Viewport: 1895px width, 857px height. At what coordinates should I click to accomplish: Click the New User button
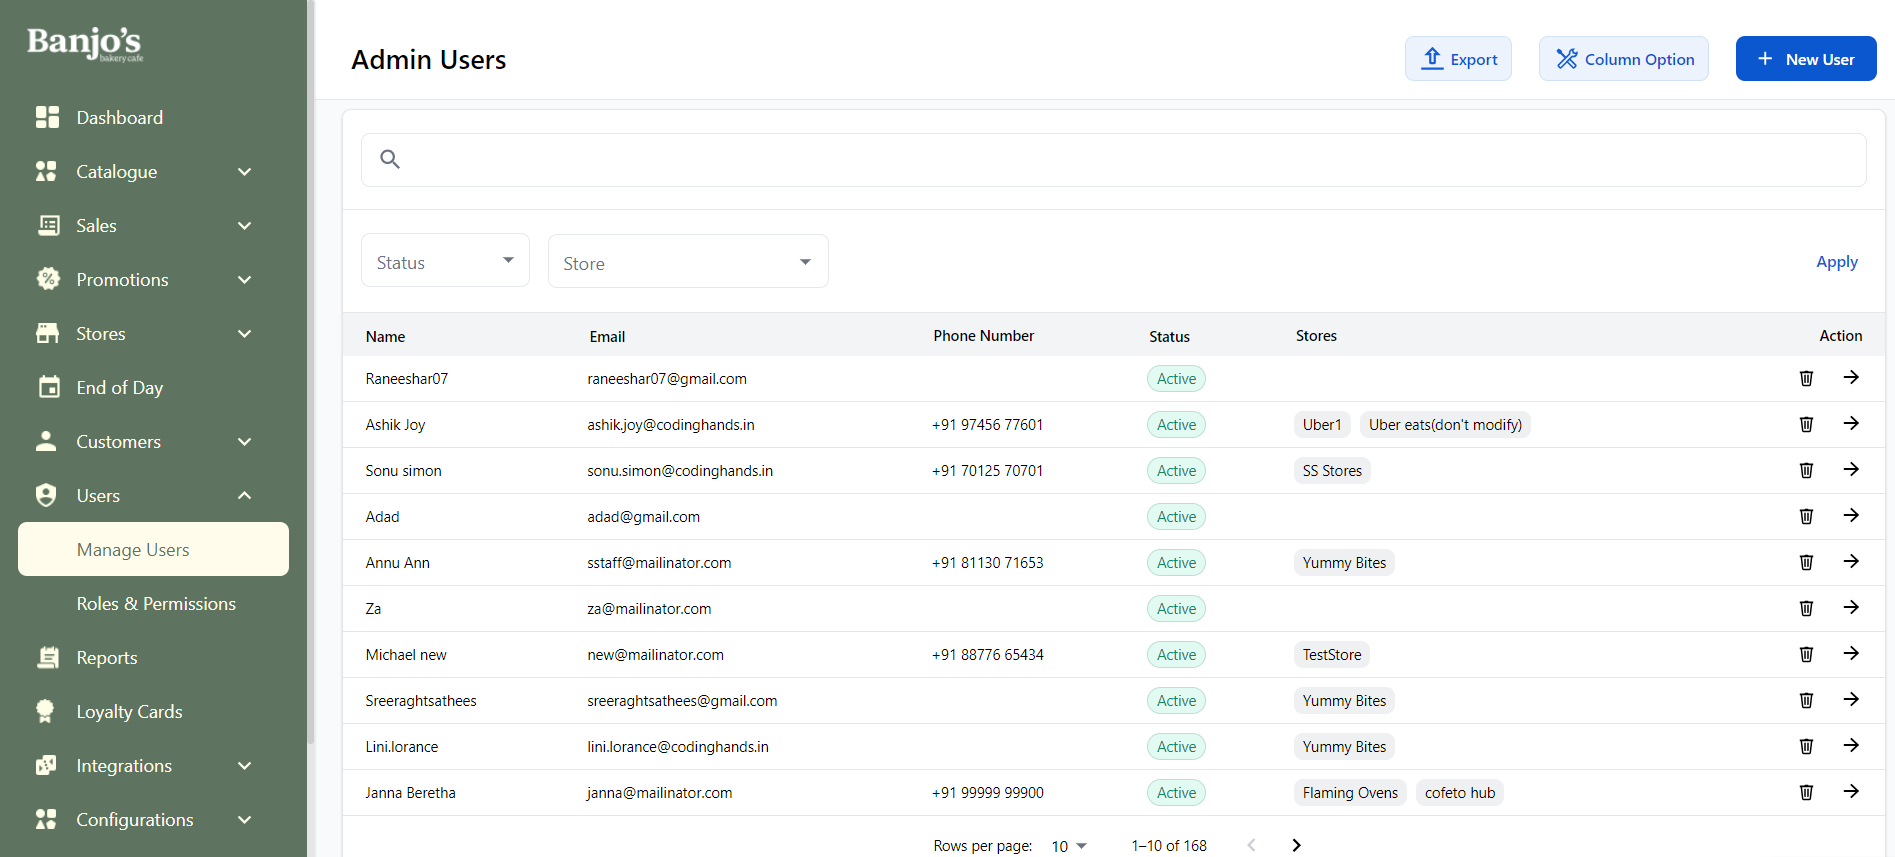[x=1805, y=59]
